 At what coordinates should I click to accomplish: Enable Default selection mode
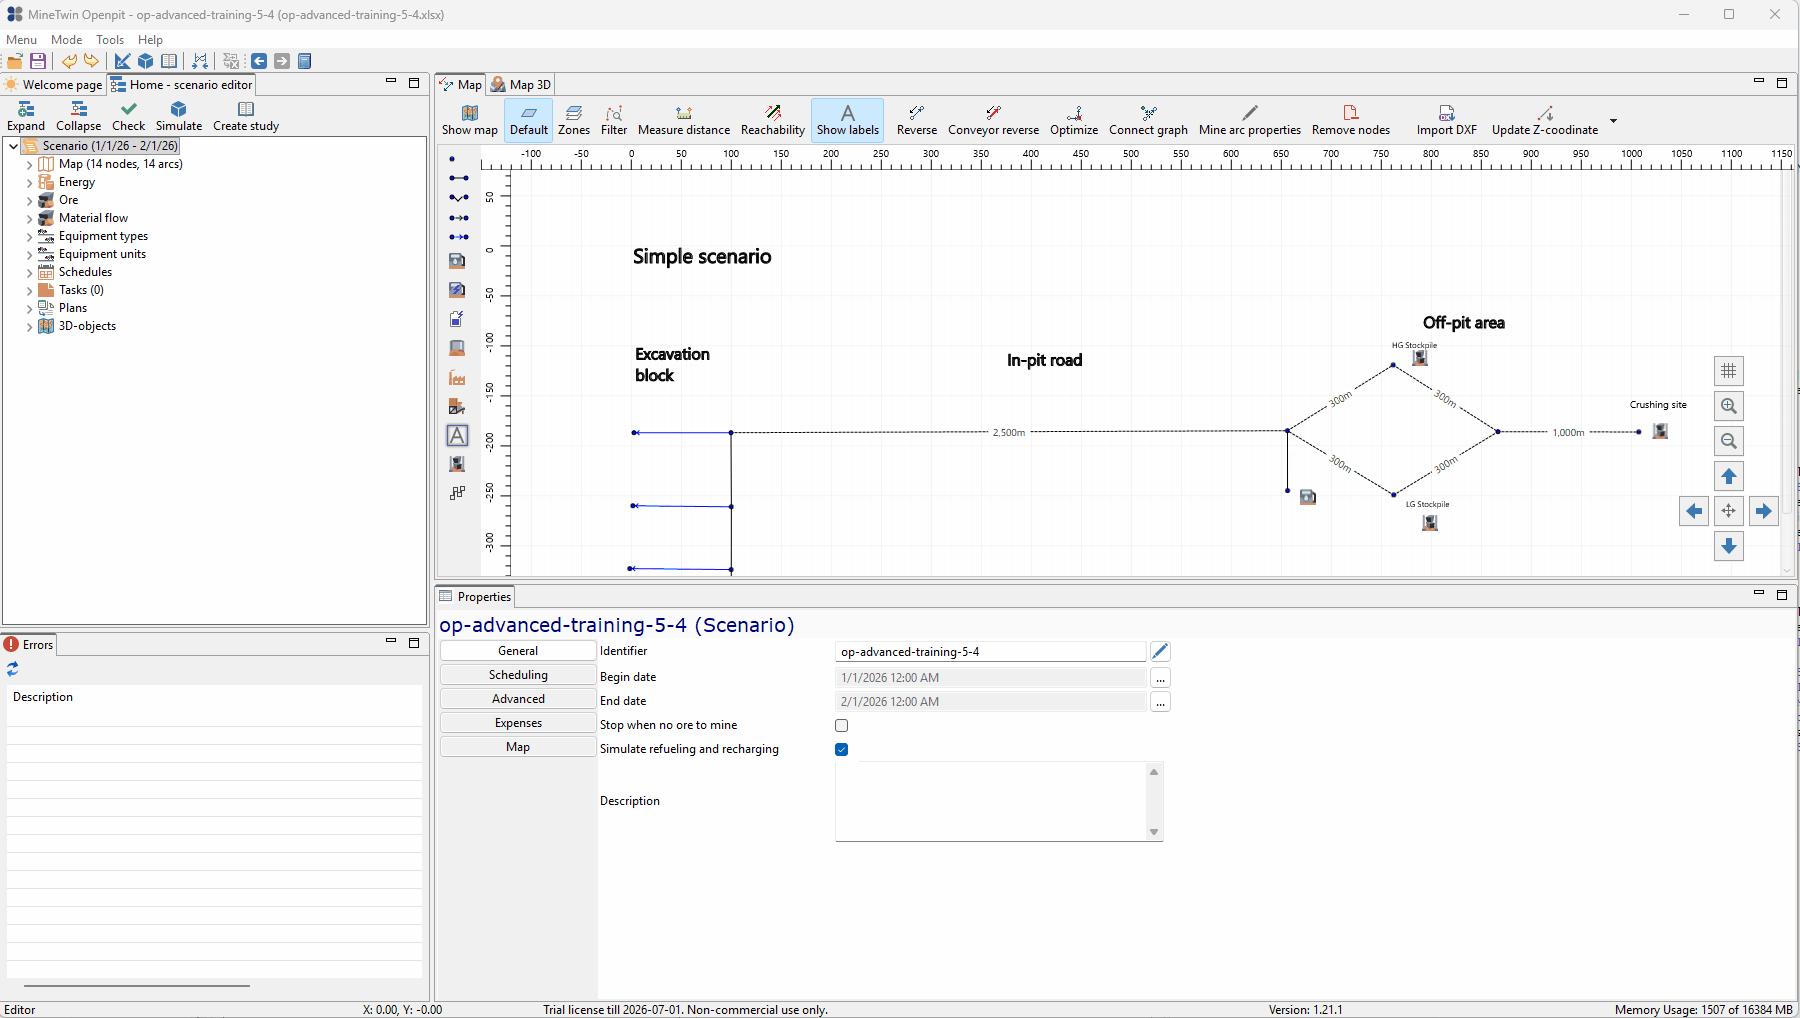(x=529, y=120)
